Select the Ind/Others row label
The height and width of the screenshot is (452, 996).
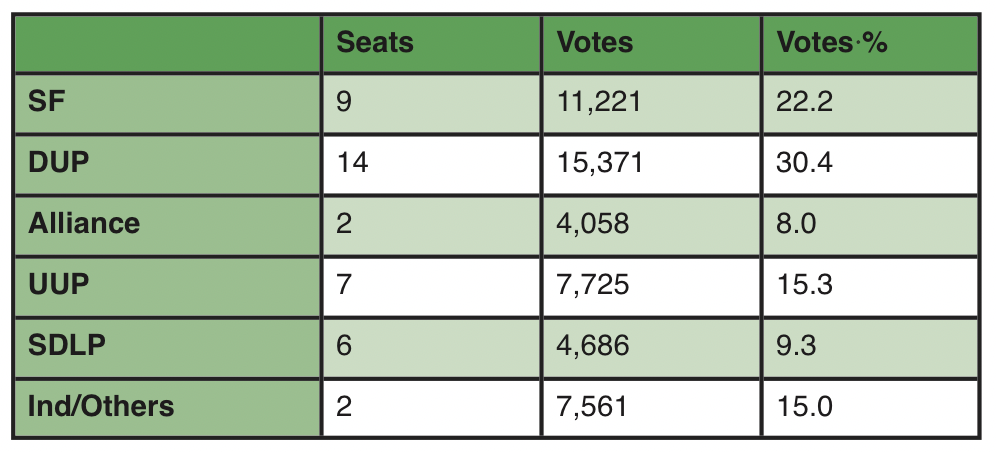pyautogui.click(x=101, y=406)
